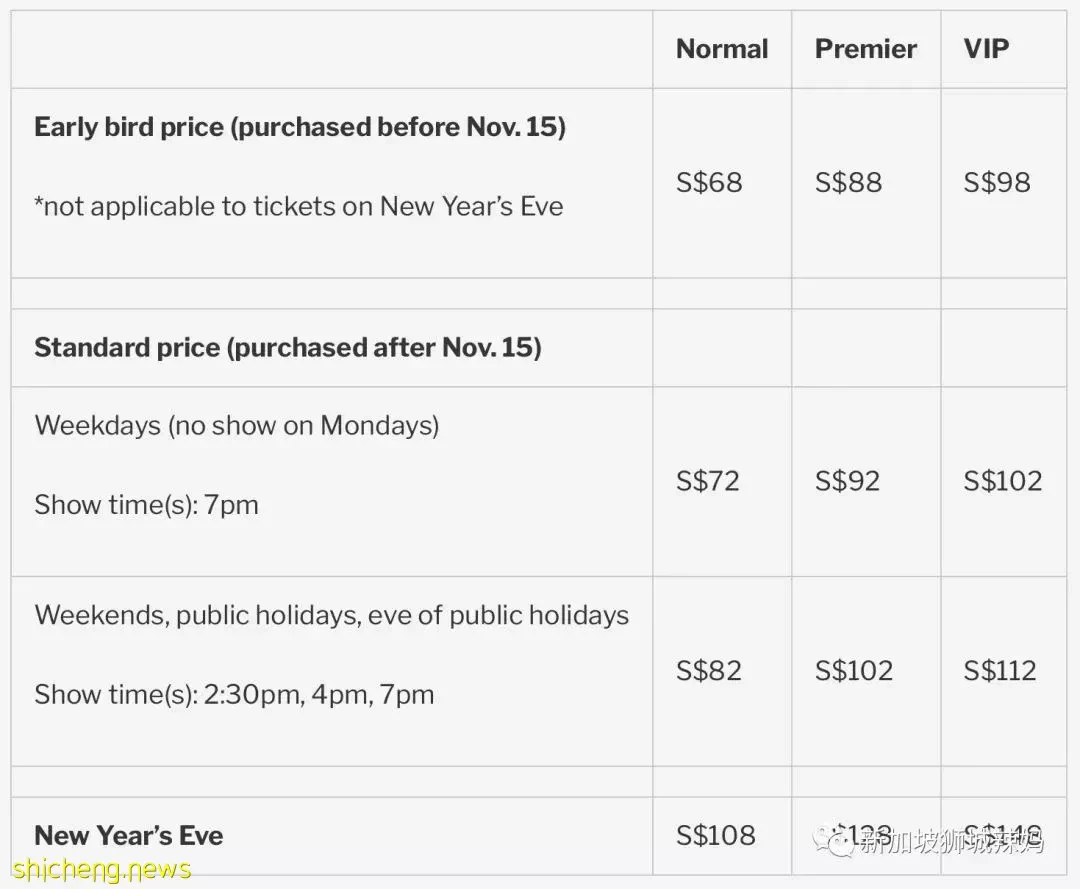Select the VIP column header

click(x=986, y=49)
